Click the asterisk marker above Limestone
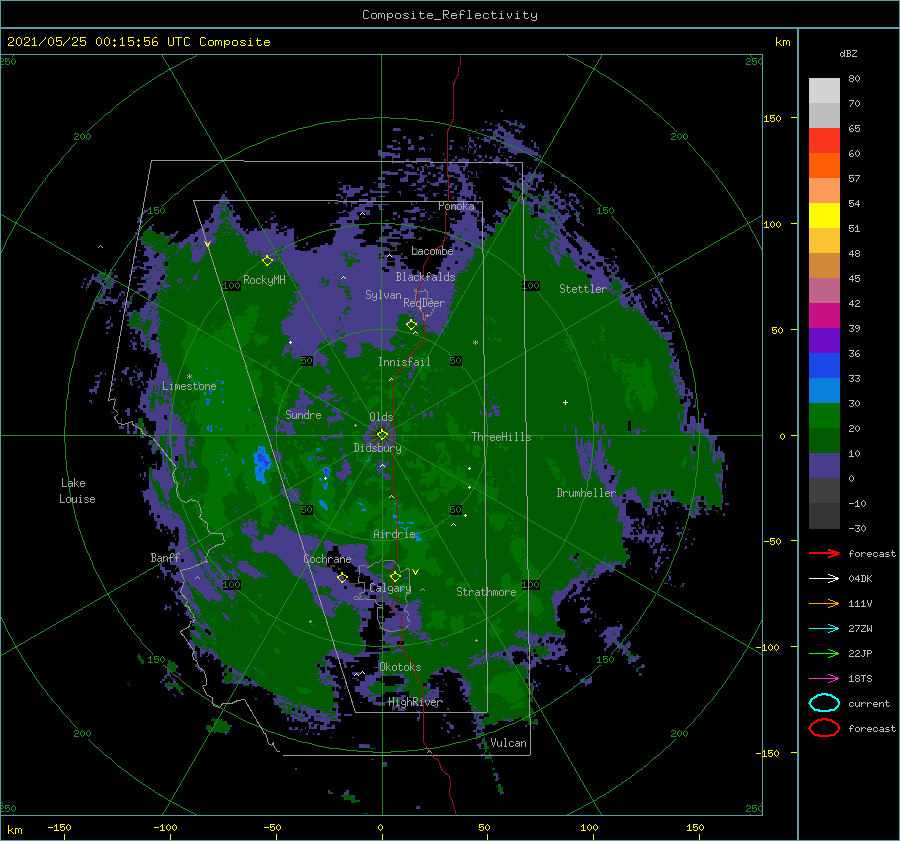Viewport: 900px width, 841px height. [189, 377]
